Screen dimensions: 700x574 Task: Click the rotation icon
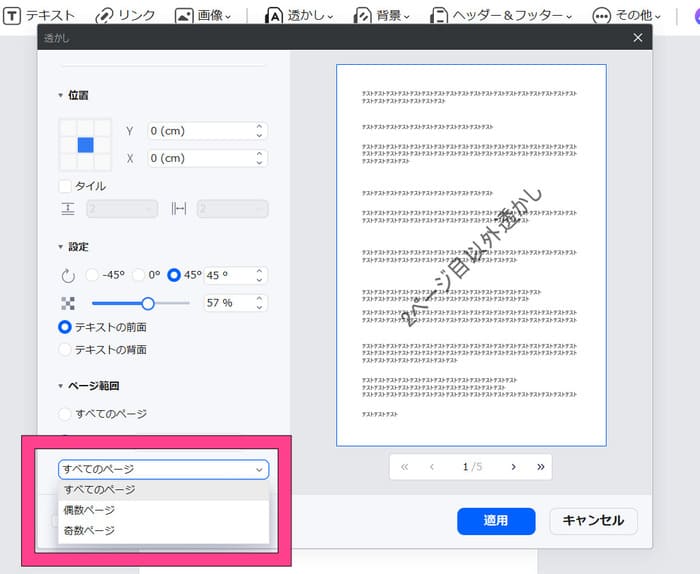click(x=68, y=276)
